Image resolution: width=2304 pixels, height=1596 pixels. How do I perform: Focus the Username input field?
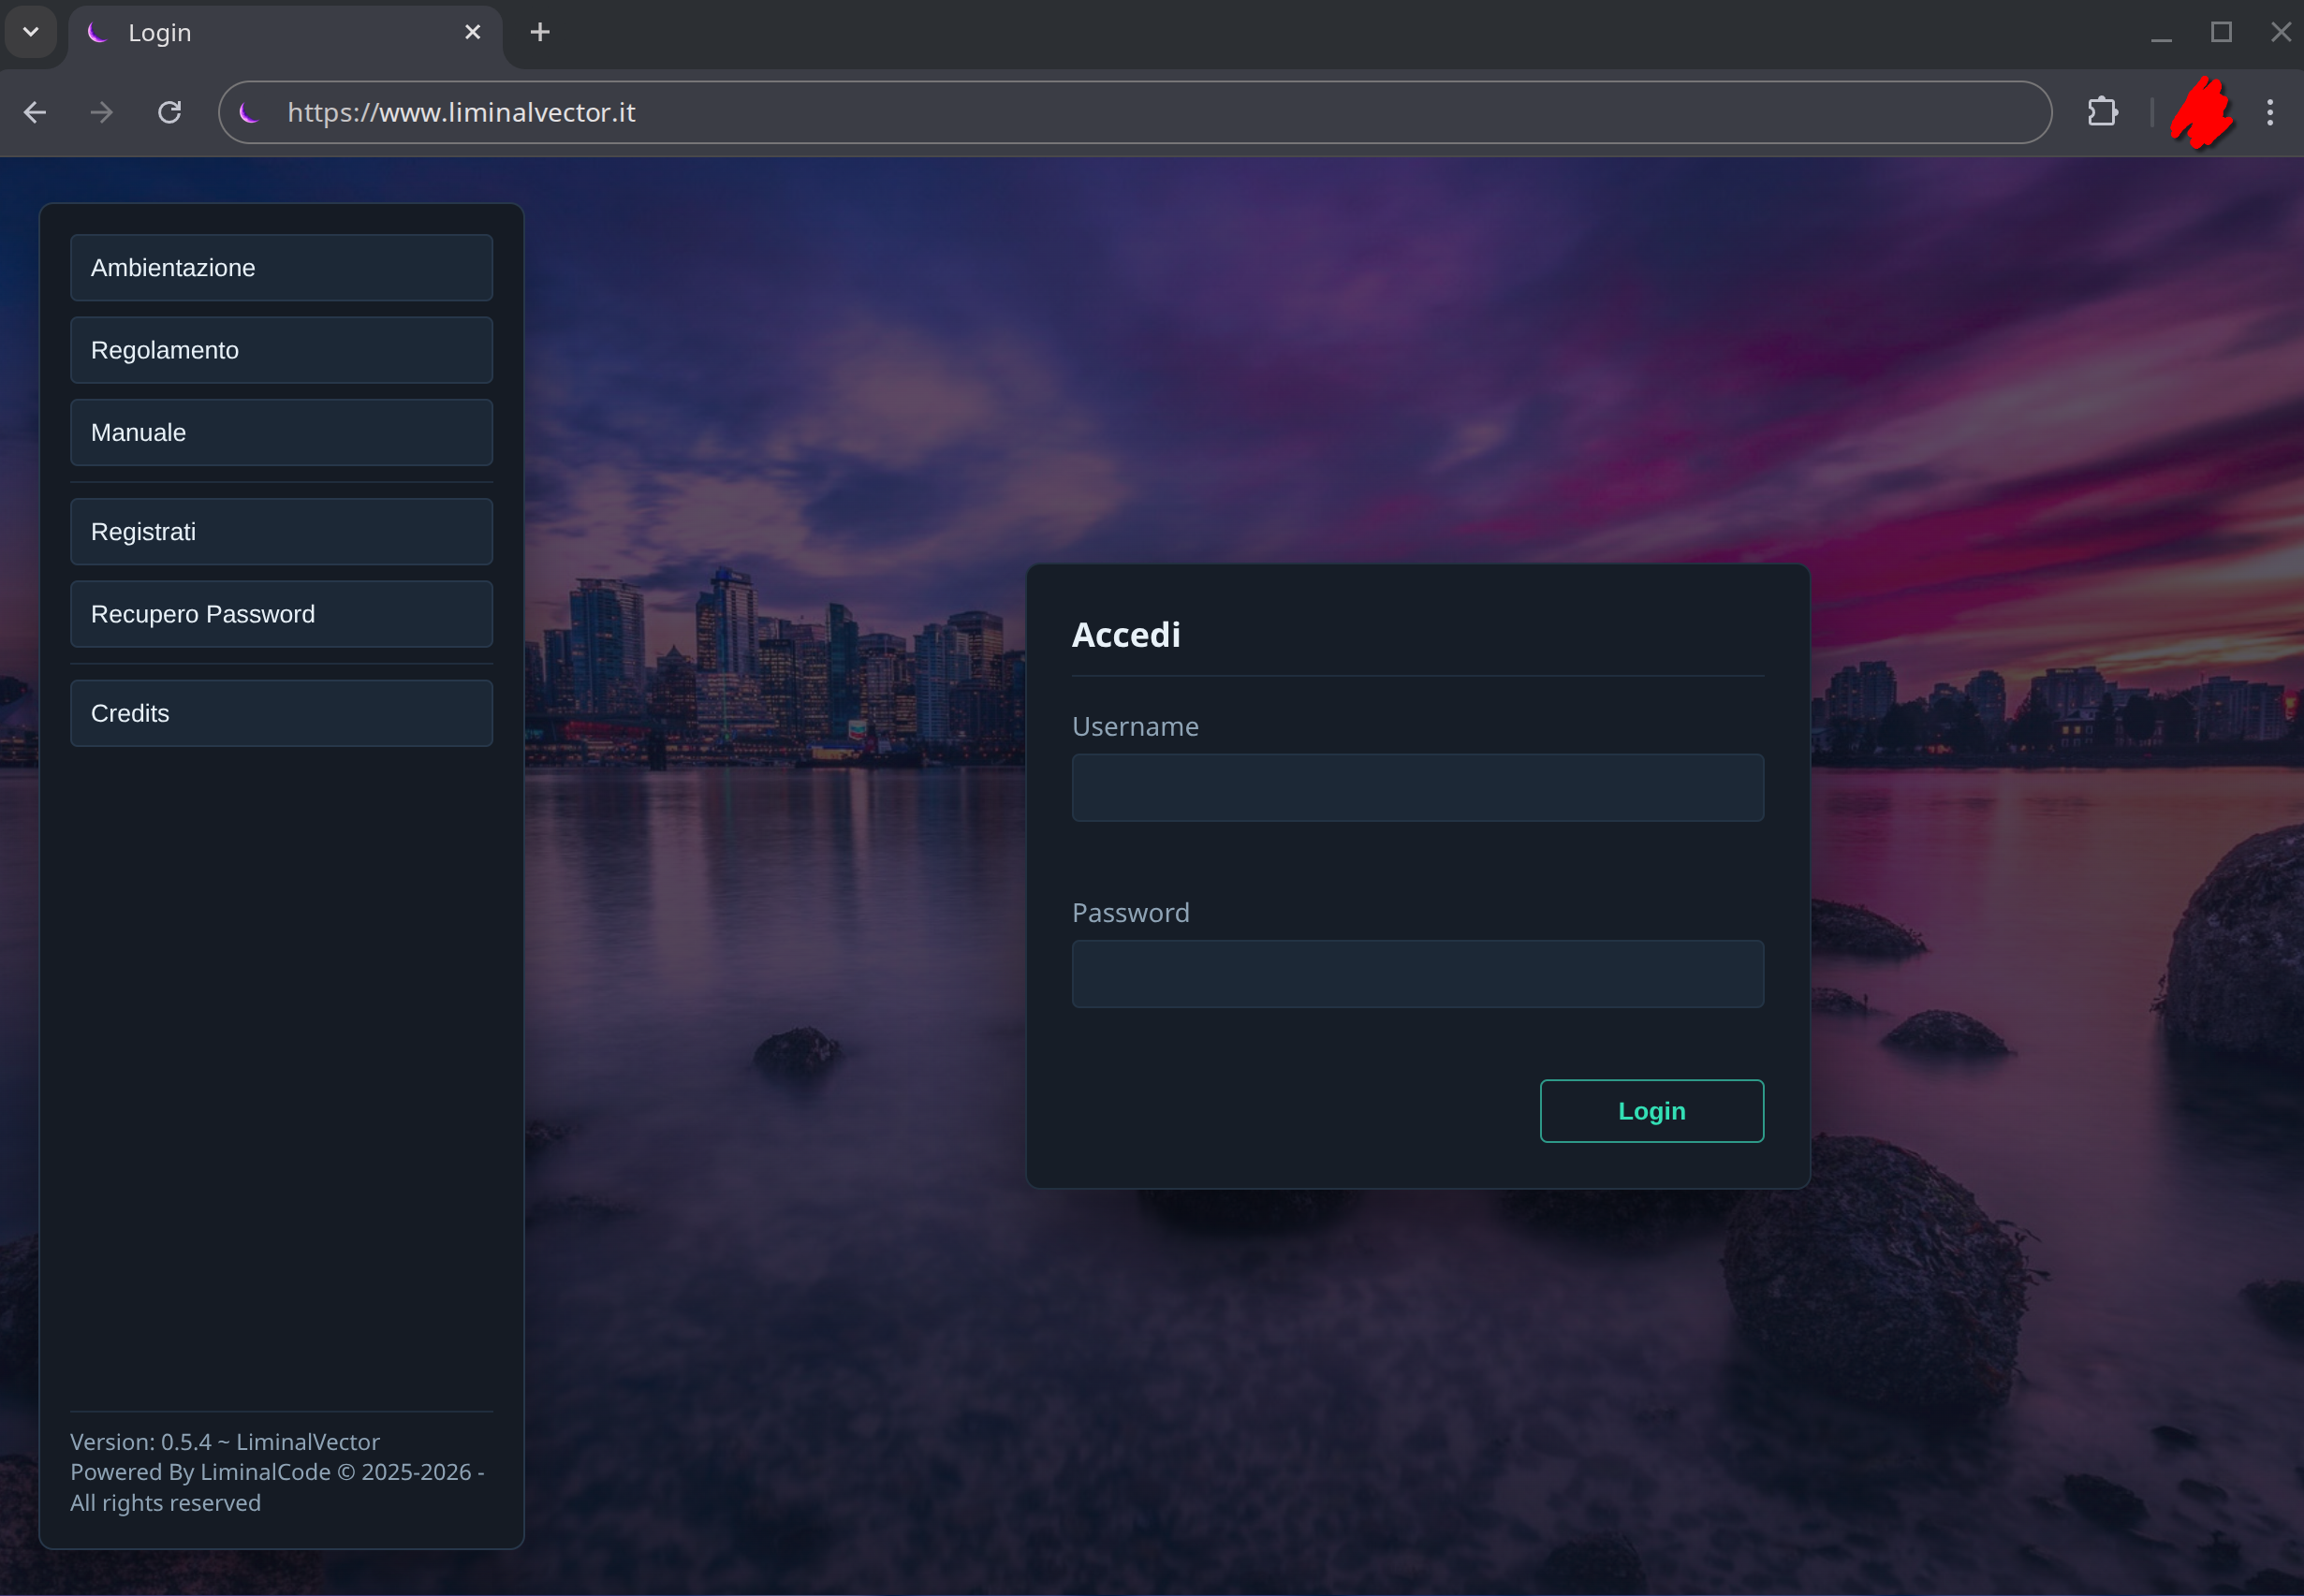[1417, 788]
